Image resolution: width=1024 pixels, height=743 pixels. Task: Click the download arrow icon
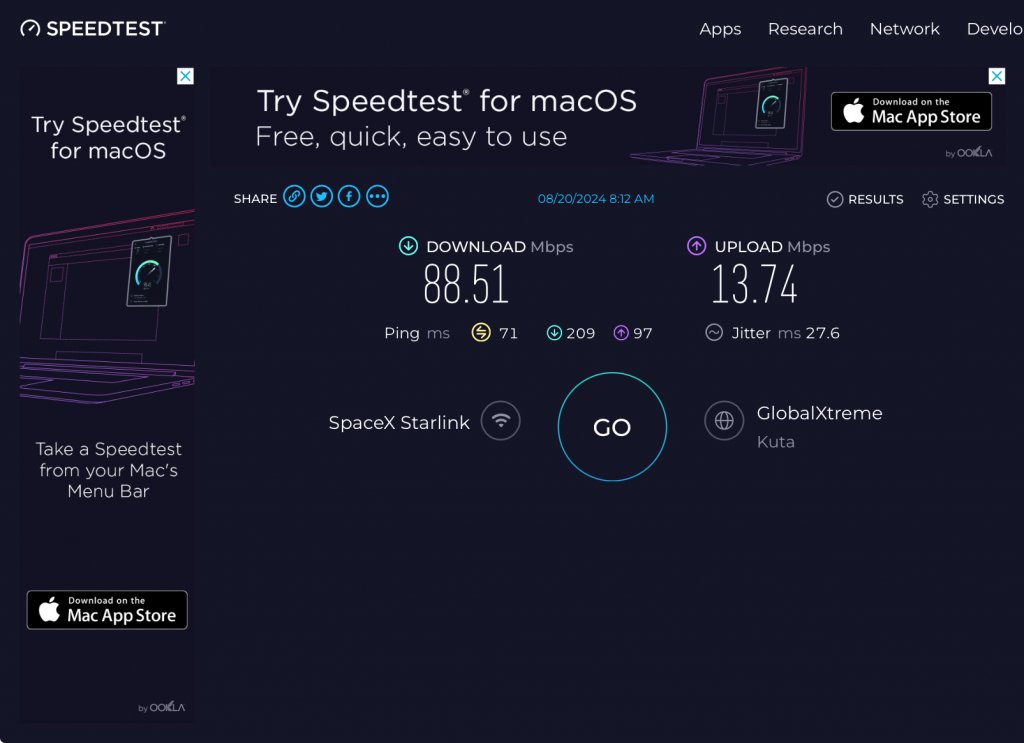click(408, 246)
